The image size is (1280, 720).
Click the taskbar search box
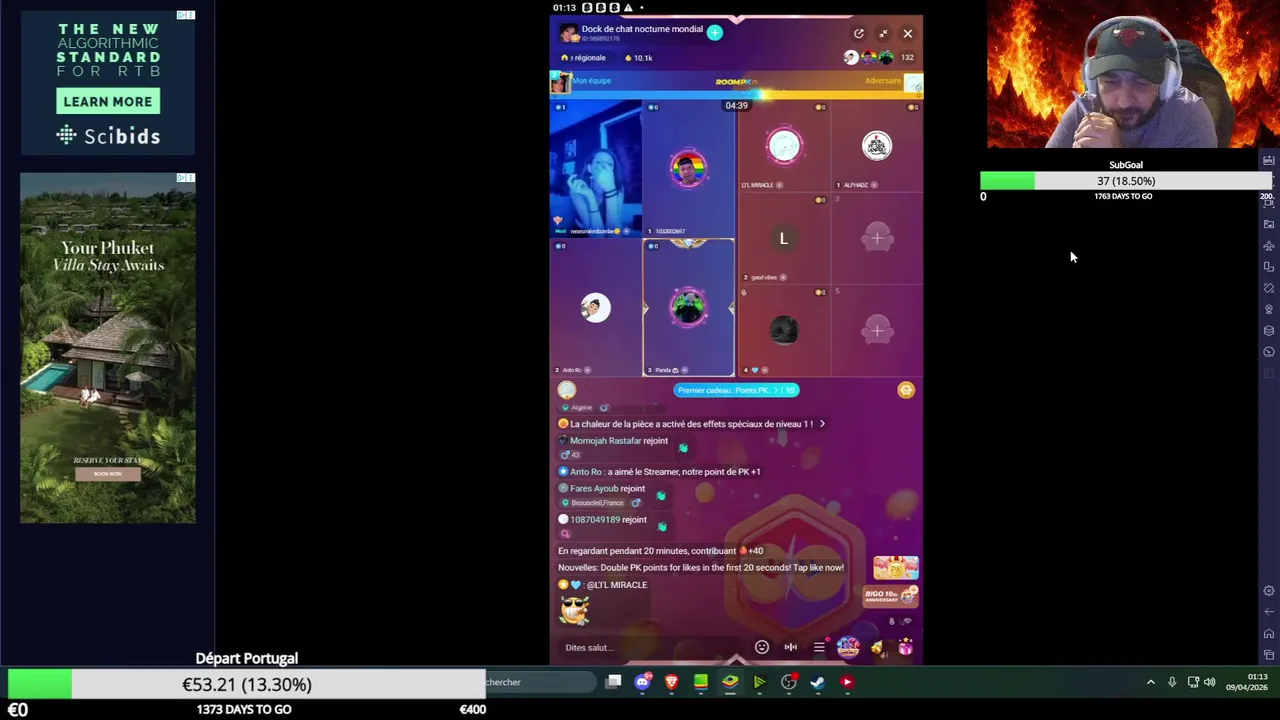[540, 682]
